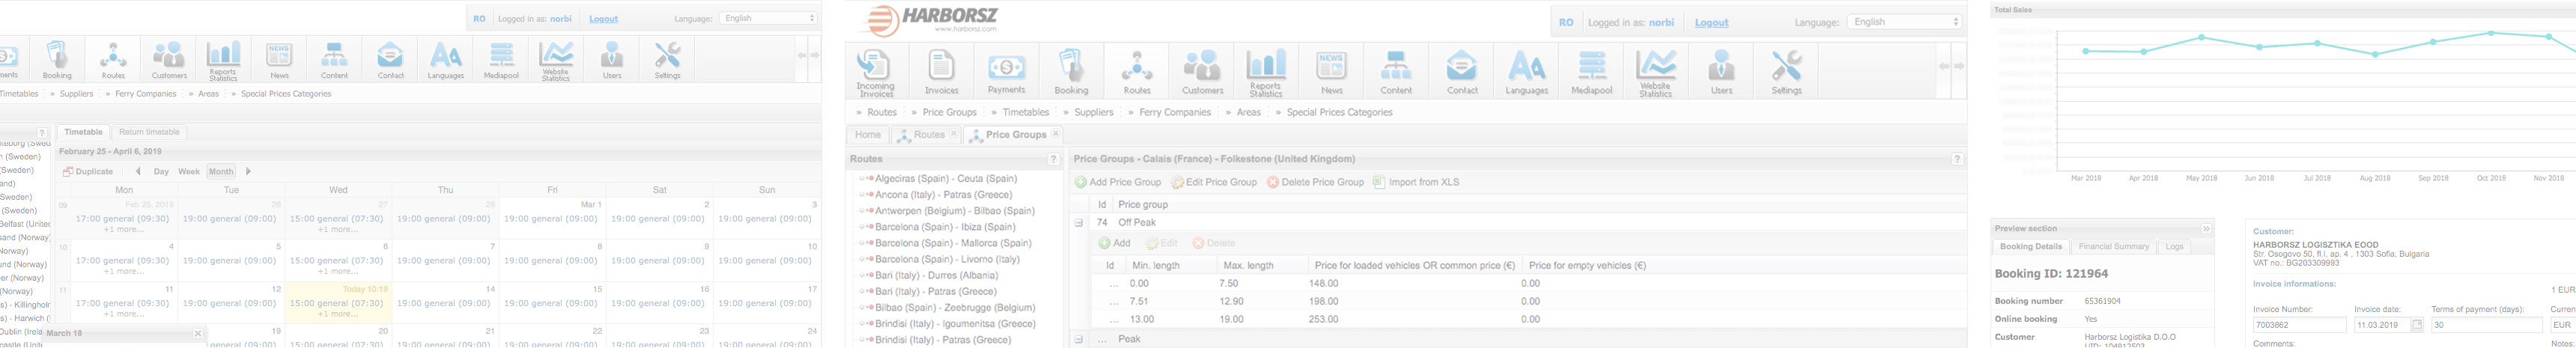2576x348 pixels.
Task: Select the Month view button
Action: point(221,172)
